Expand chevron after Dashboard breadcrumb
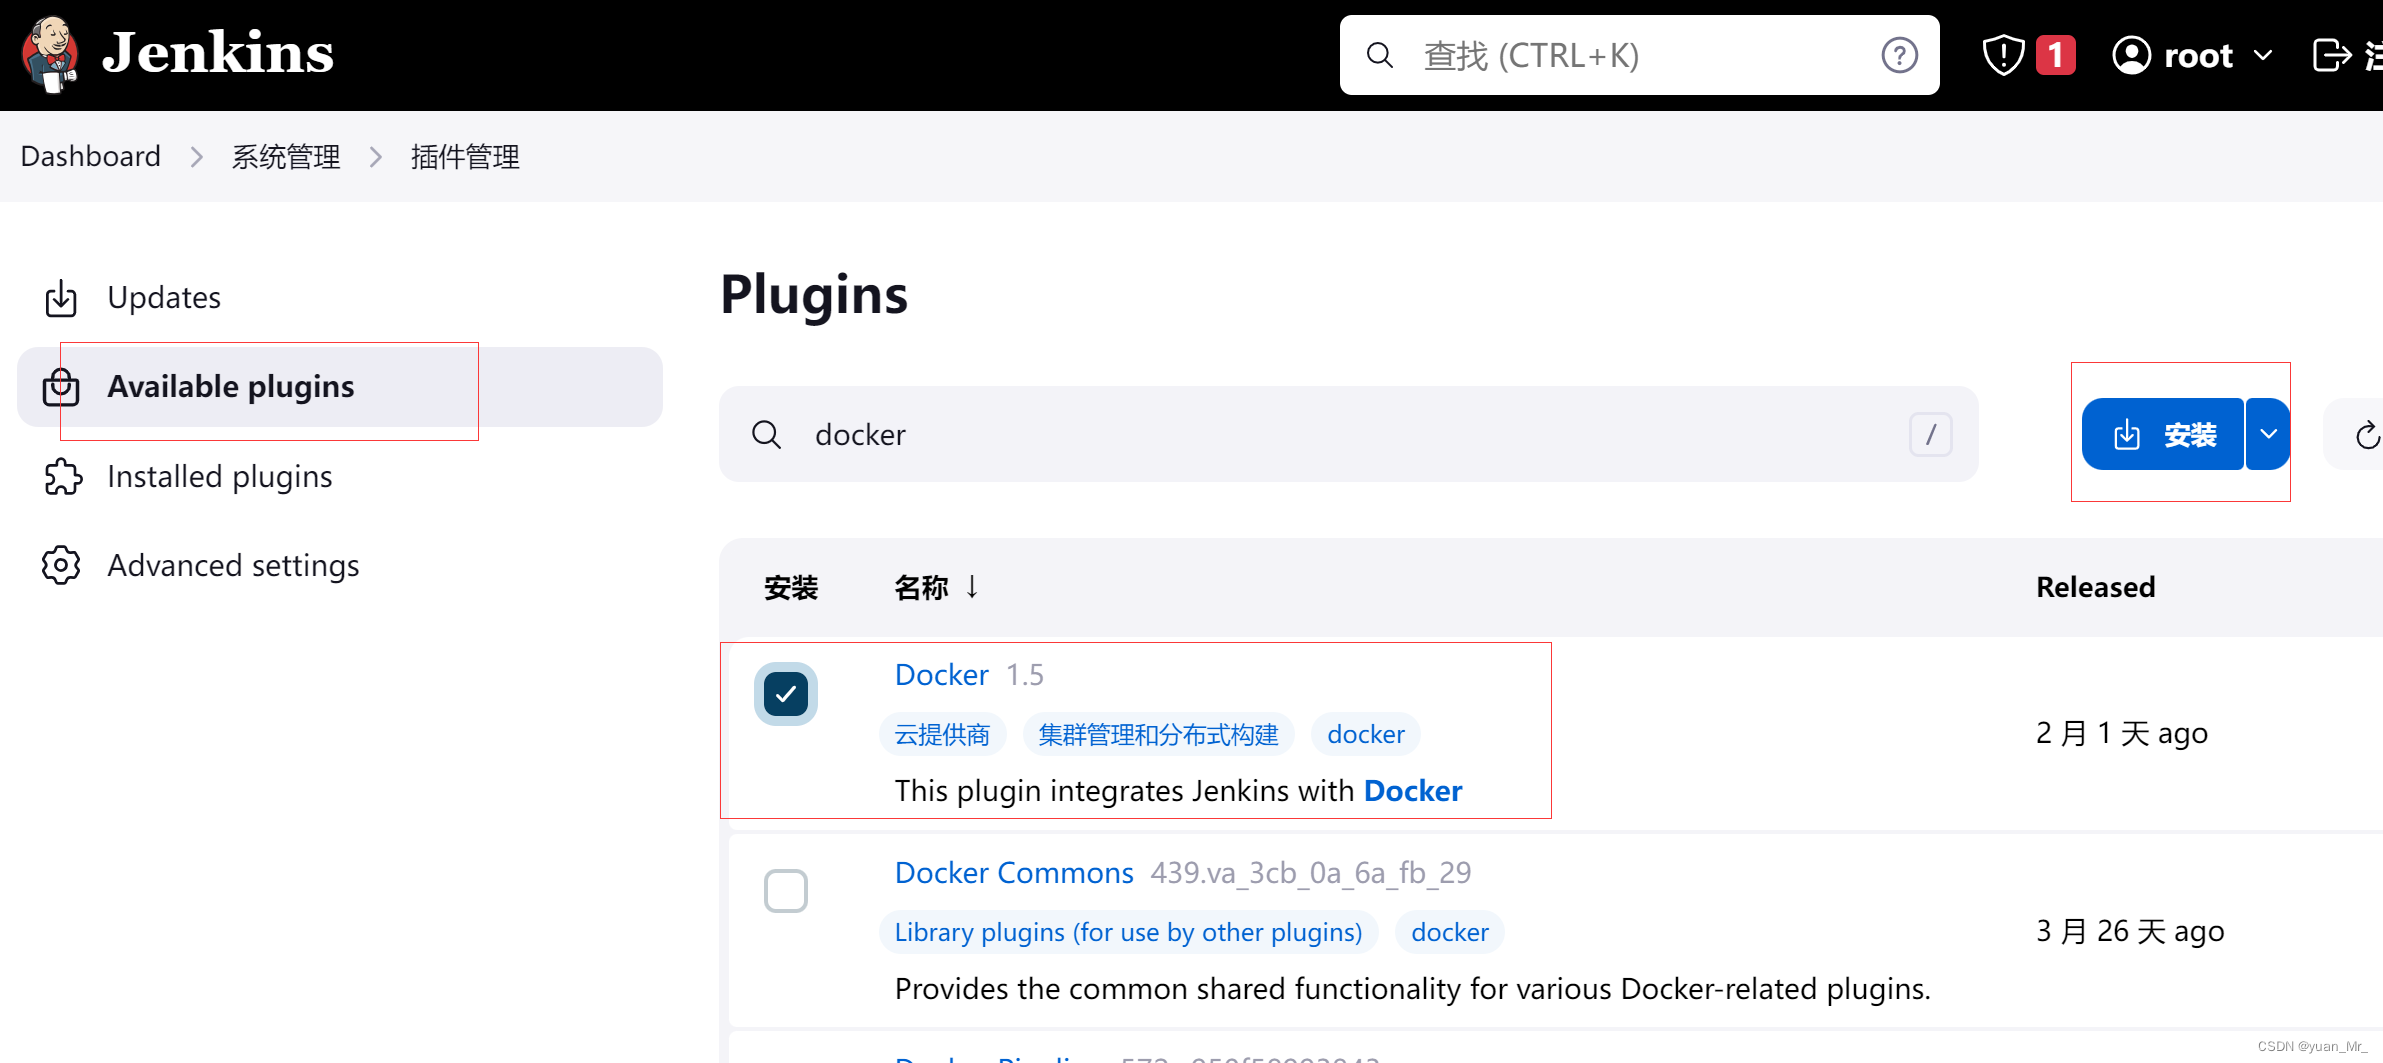 [x=196, y=157]
